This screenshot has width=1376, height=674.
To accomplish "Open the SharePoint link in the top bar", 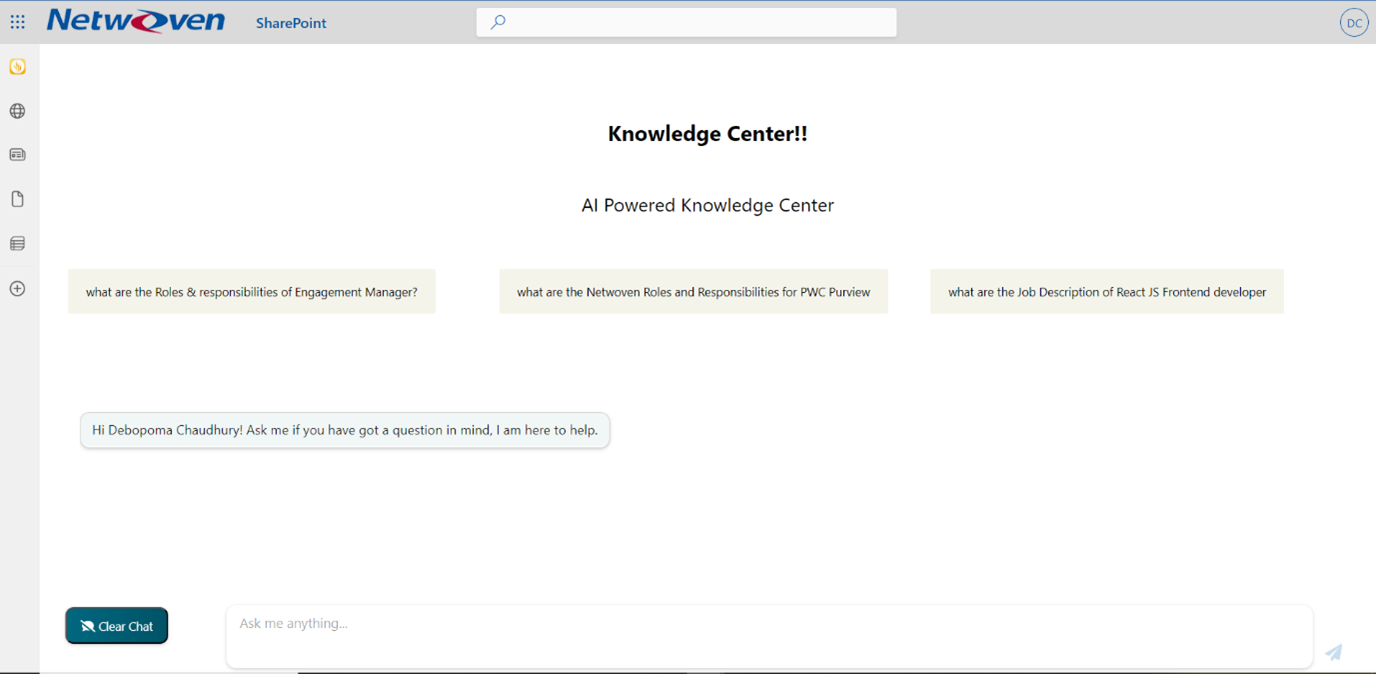I will tap(290, 22).
